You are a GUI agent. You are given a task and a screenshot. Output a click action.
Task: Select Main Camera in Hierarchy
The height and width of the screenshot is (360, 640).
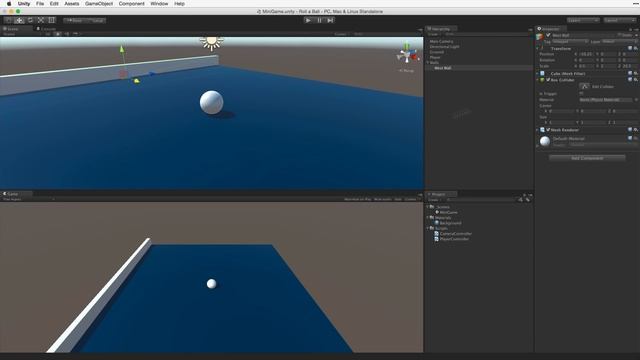(x=441, y=41)
